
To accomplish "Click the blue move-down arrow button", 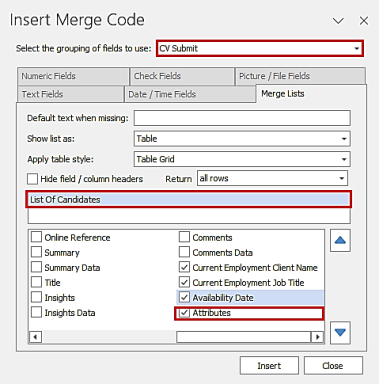I will click(x=340, y=332).
